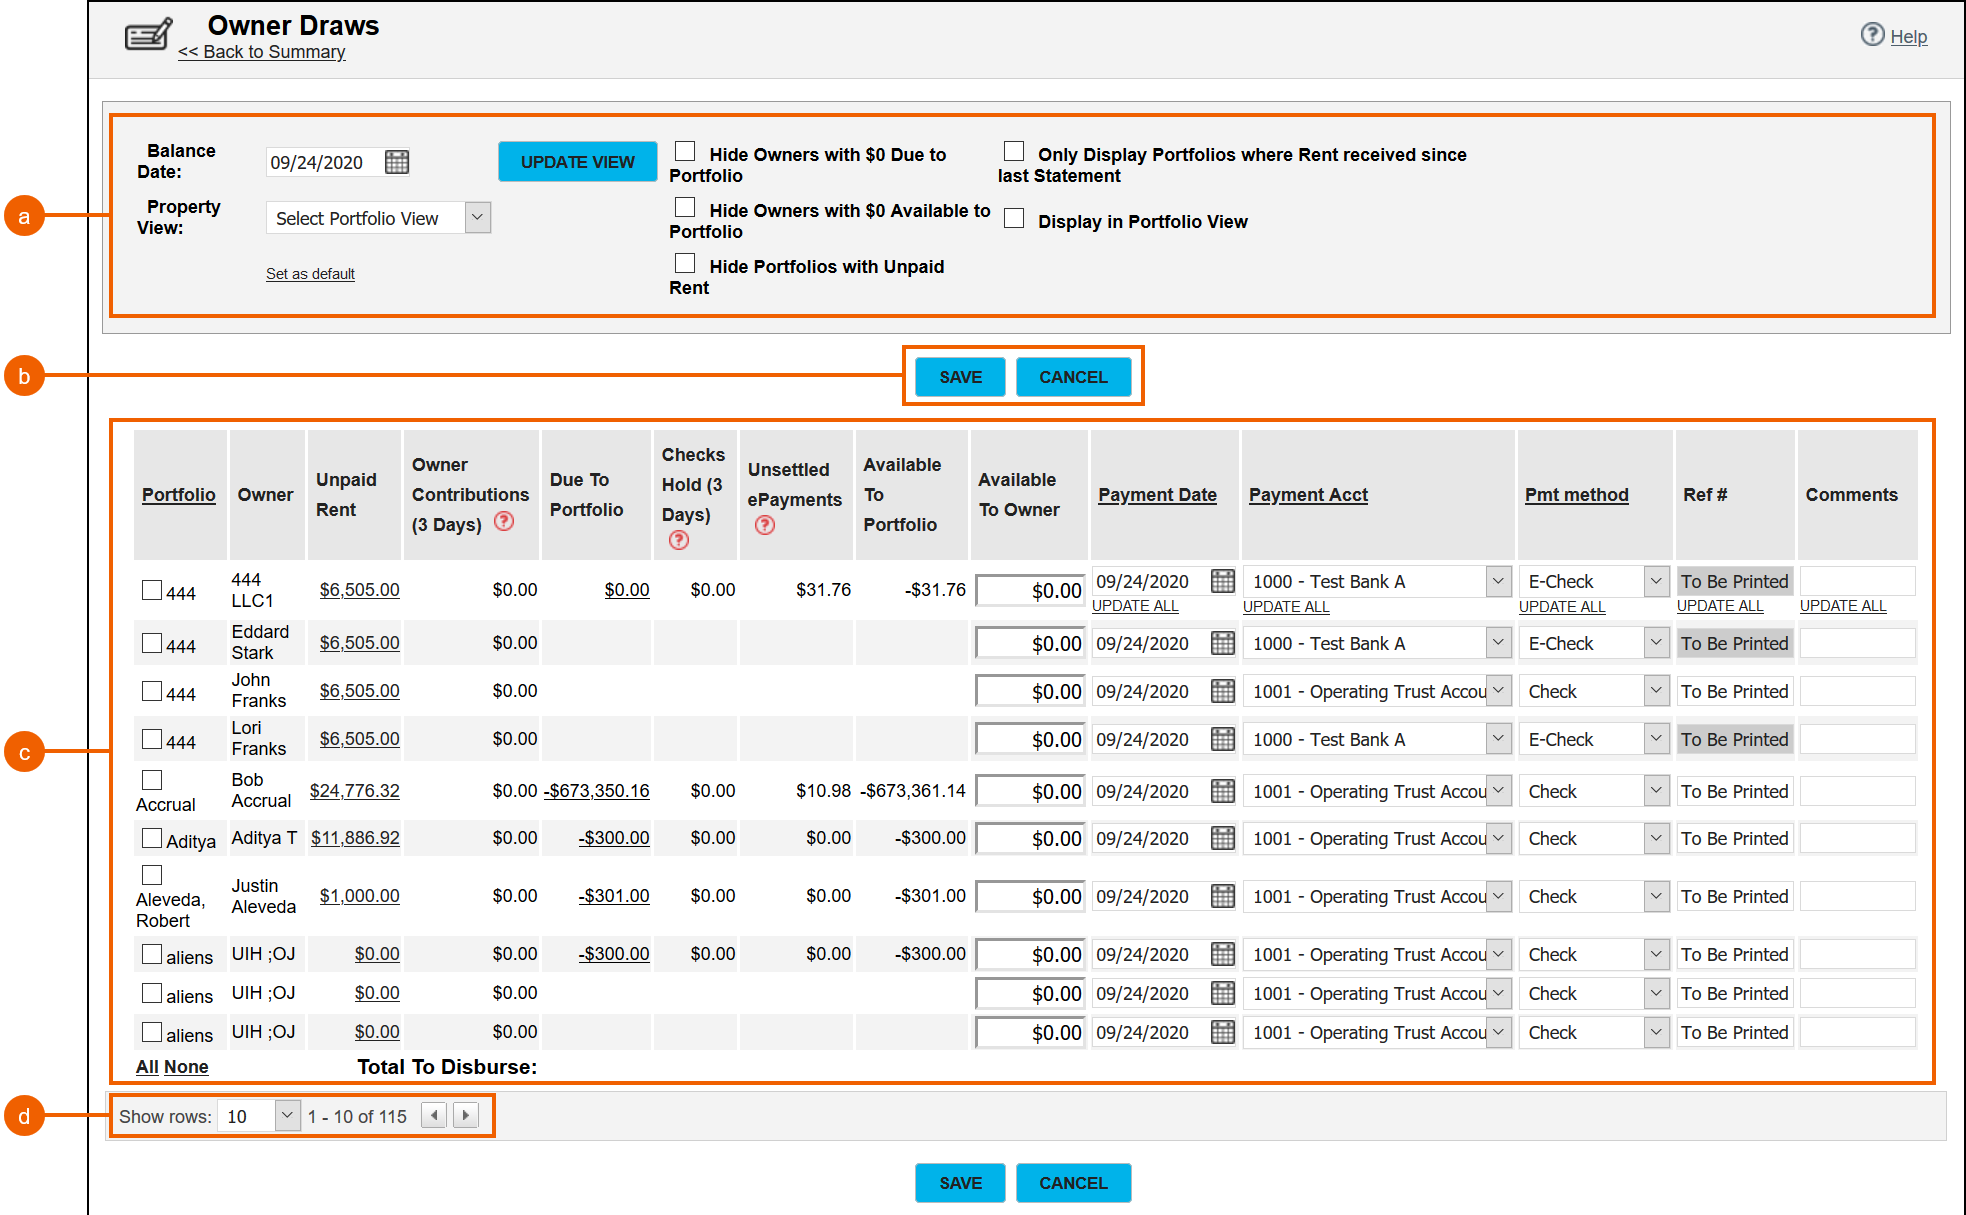Sort by the Payment Date column header

[1157, 495]
